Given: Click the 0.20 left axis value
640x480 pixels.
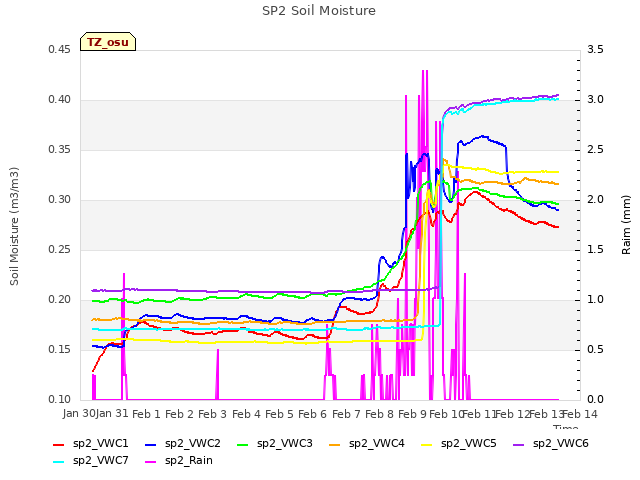Looking at the screenshot, I should point(60,300).
